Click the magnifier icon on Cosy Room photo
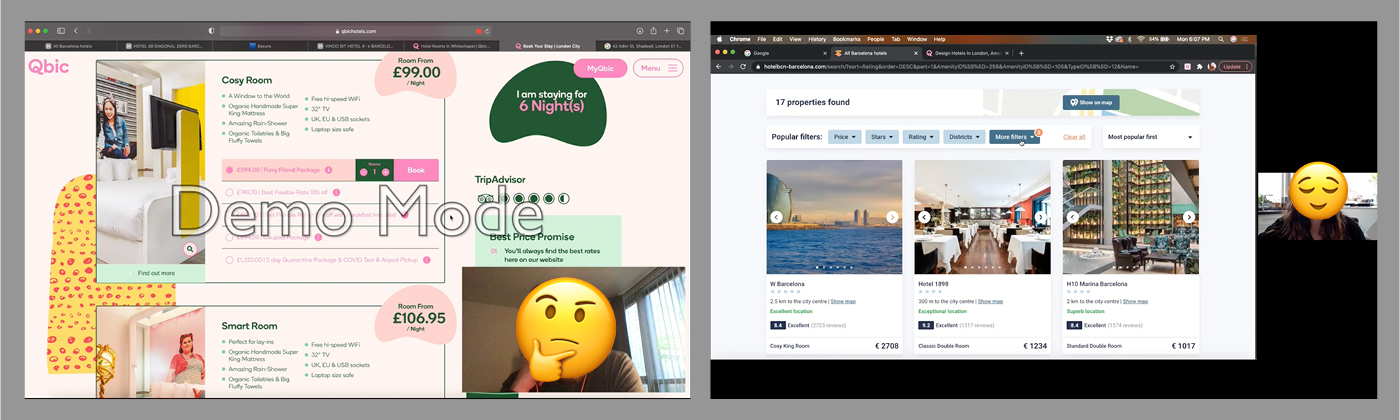This screenshot has height=420, width=1400. tap(190, 249)
